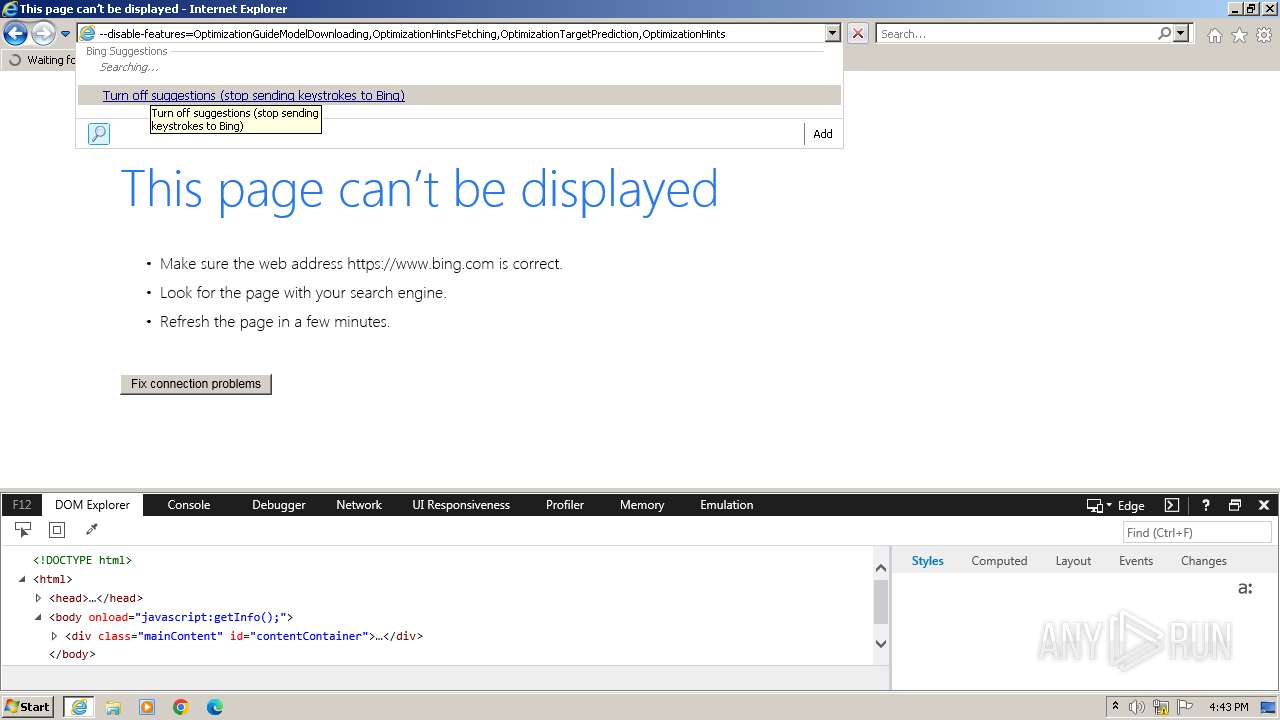This screenshot has height=720, width=1280.
Task: Open the recent pages dropdown beside Forward
Action: [65, 34]
